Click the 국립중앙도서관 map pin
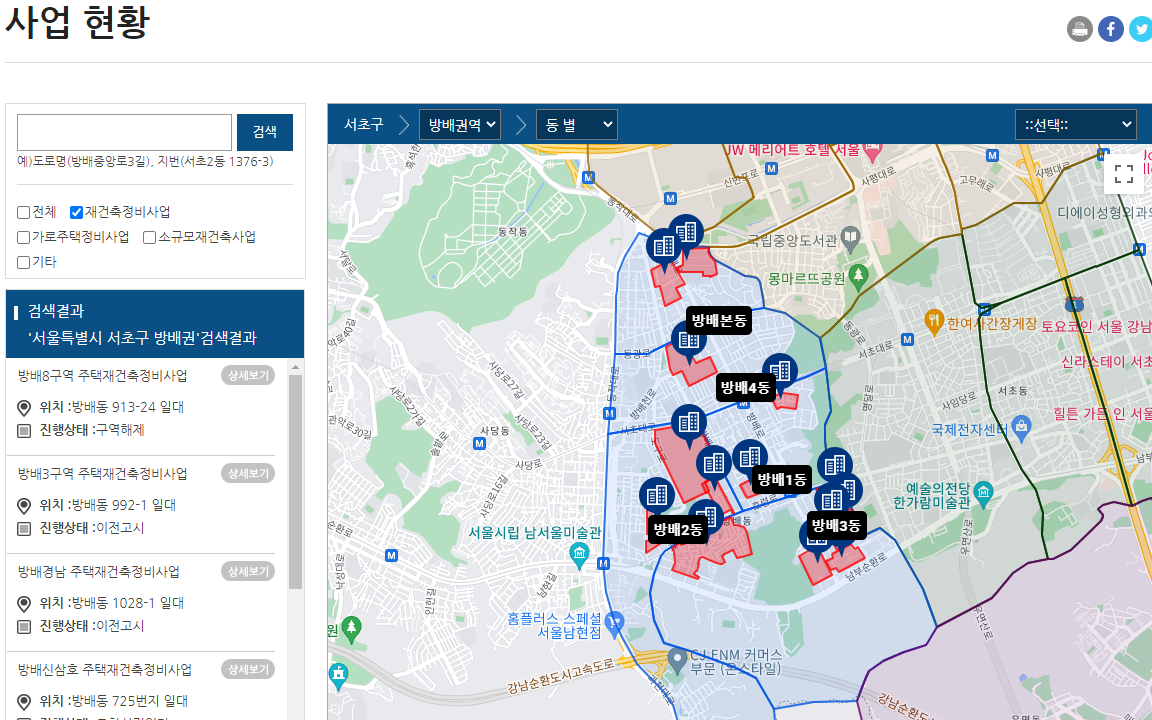Image resolution: width=1152 pixels, height=720 pixels. (850, 238)
